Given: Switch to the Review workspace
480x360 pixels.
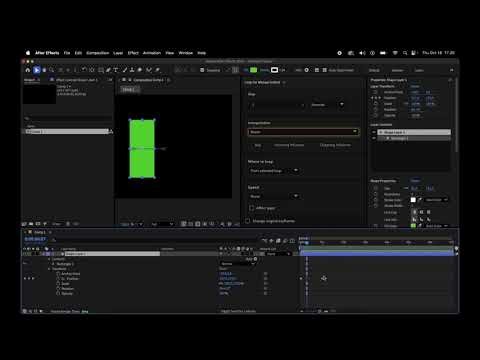Looking at the screenshot, I should (x=397, y=70).
